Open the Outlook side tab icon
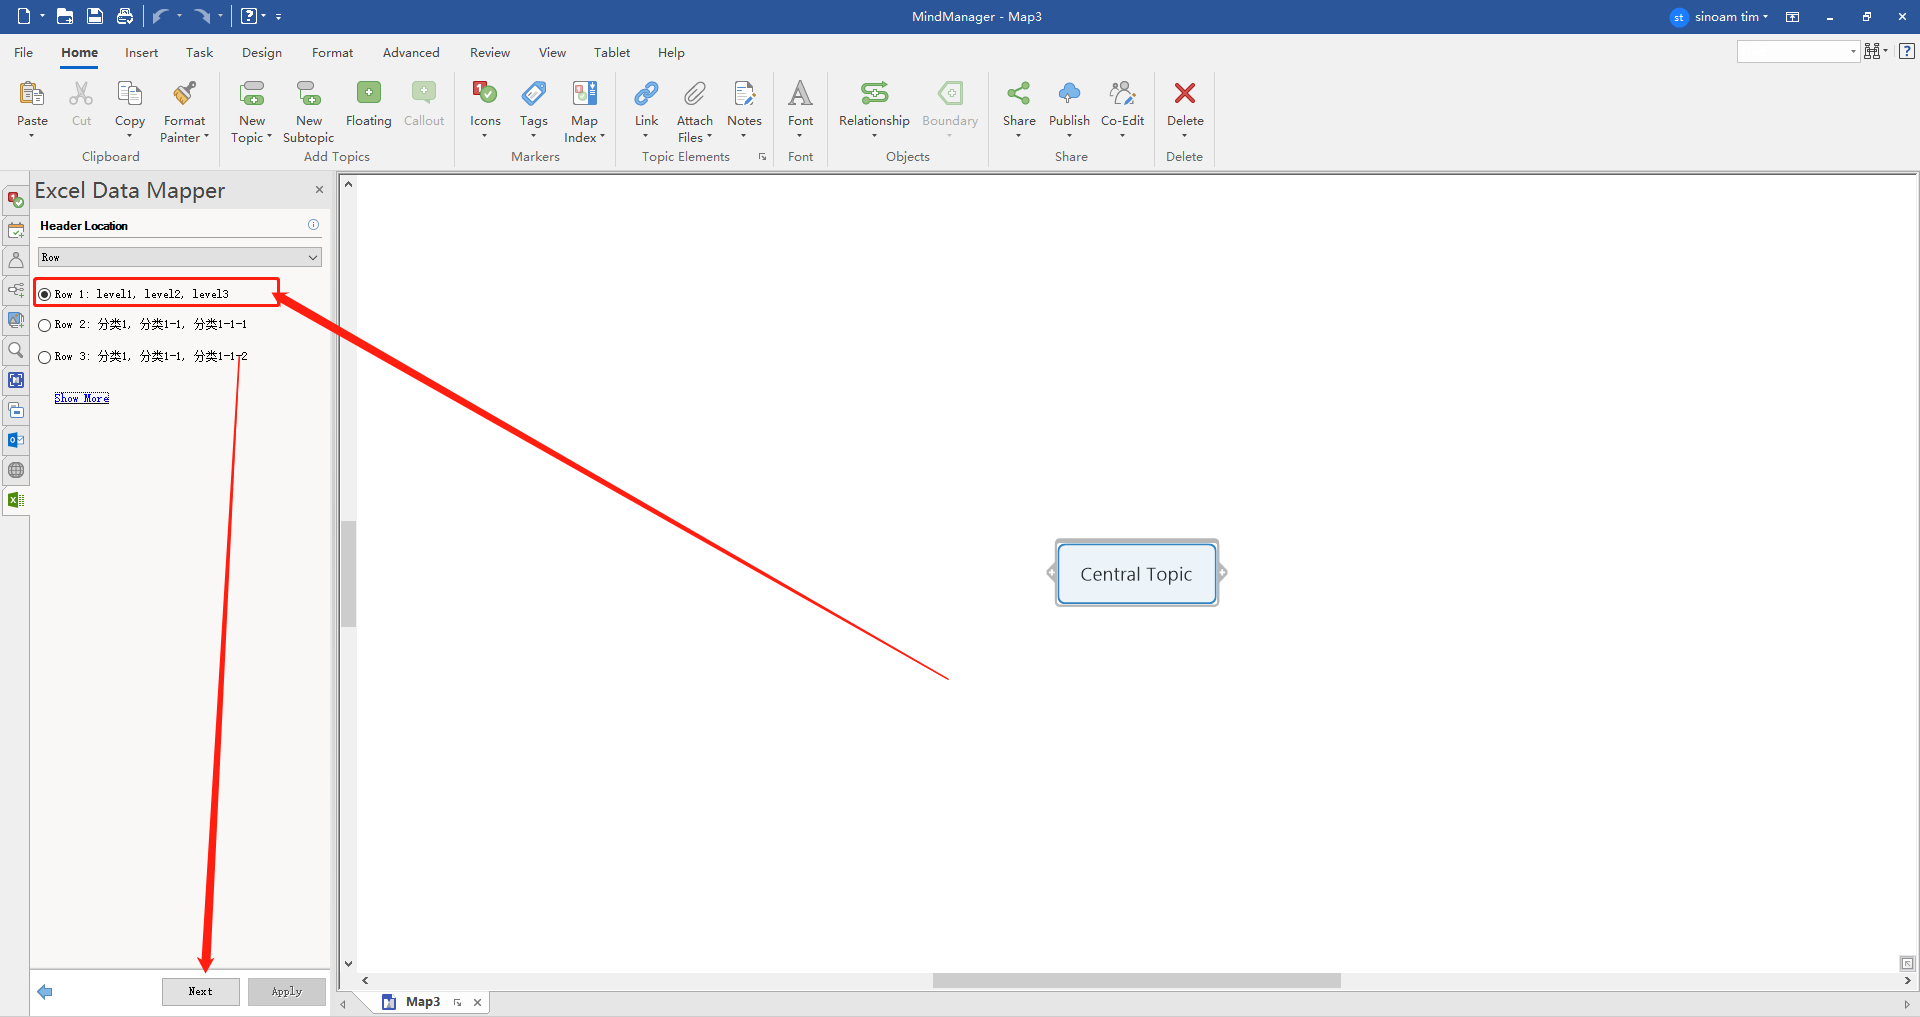This screenshot has height=1017, width=1920. 16,440
